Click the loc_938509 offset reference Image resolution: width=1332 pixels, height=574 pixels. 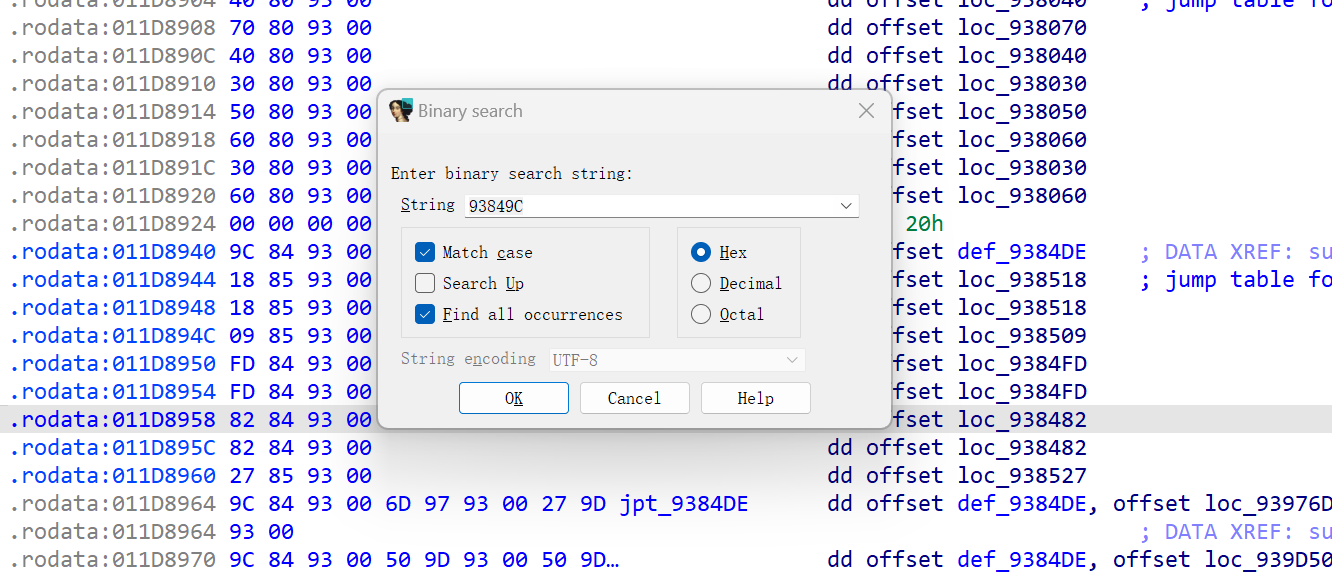point(1021,336)
